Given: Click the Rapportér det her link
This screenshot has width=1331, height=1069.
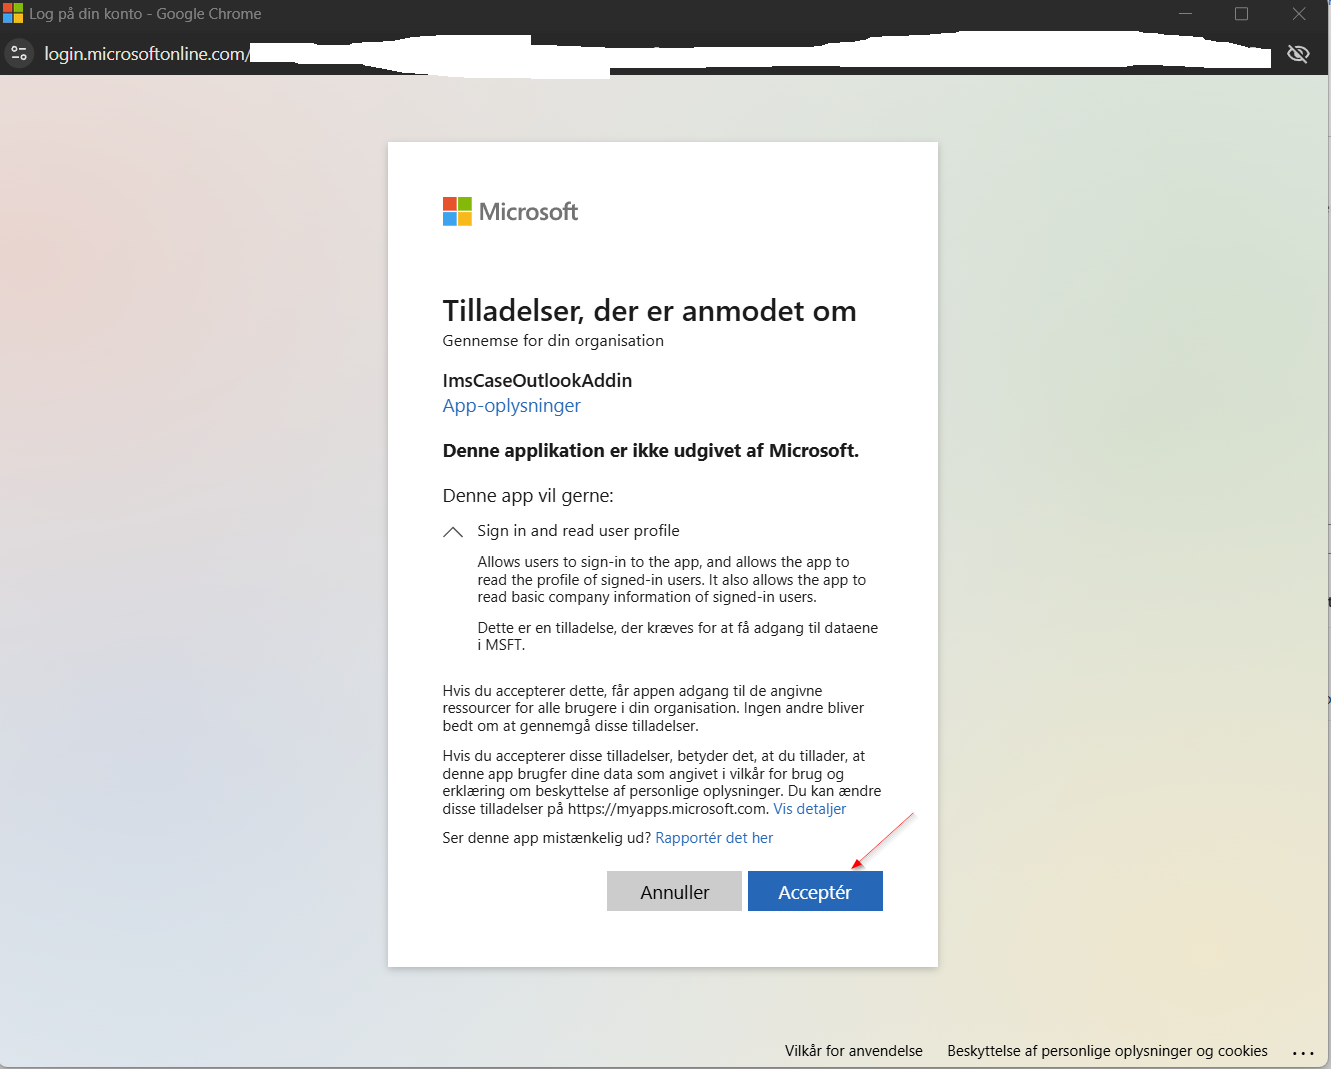Looking at the screenshot, I should [x=714, y=838].
